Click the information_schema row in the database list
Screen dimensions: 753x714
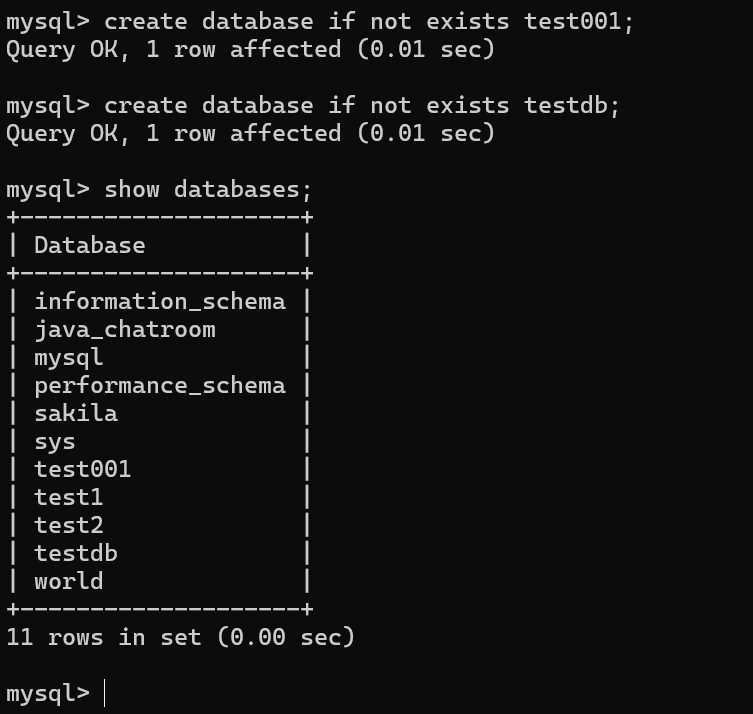159,301
